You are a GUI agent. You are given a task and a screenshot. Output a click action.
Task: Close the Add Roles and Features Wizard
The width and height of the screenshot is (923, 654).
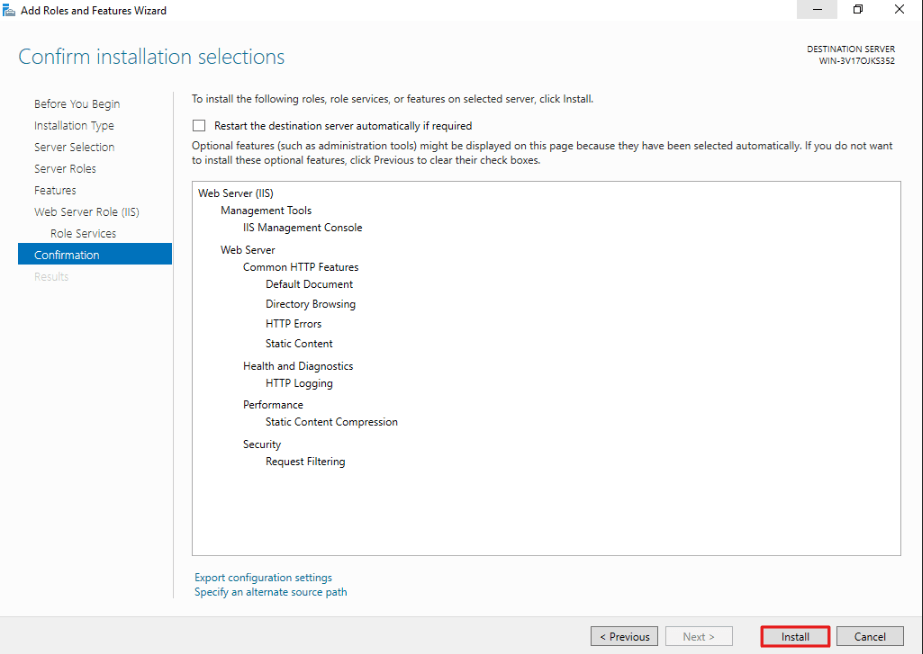(x=899, y=9)
